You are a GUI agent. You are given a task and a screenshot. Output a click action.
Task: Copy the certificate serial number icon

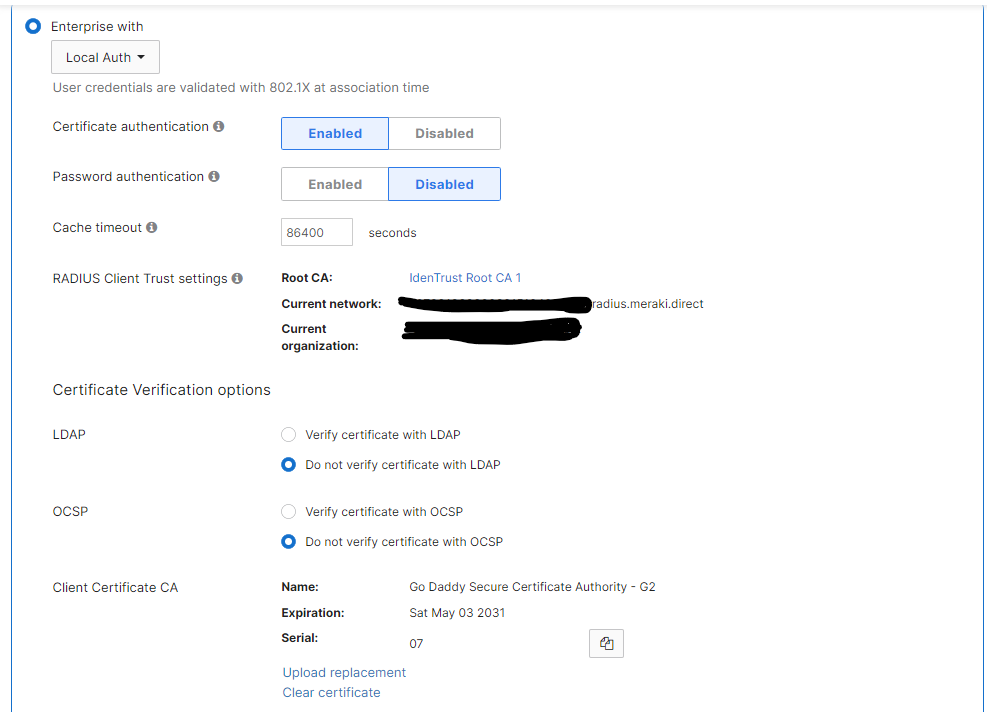(606, 644)
